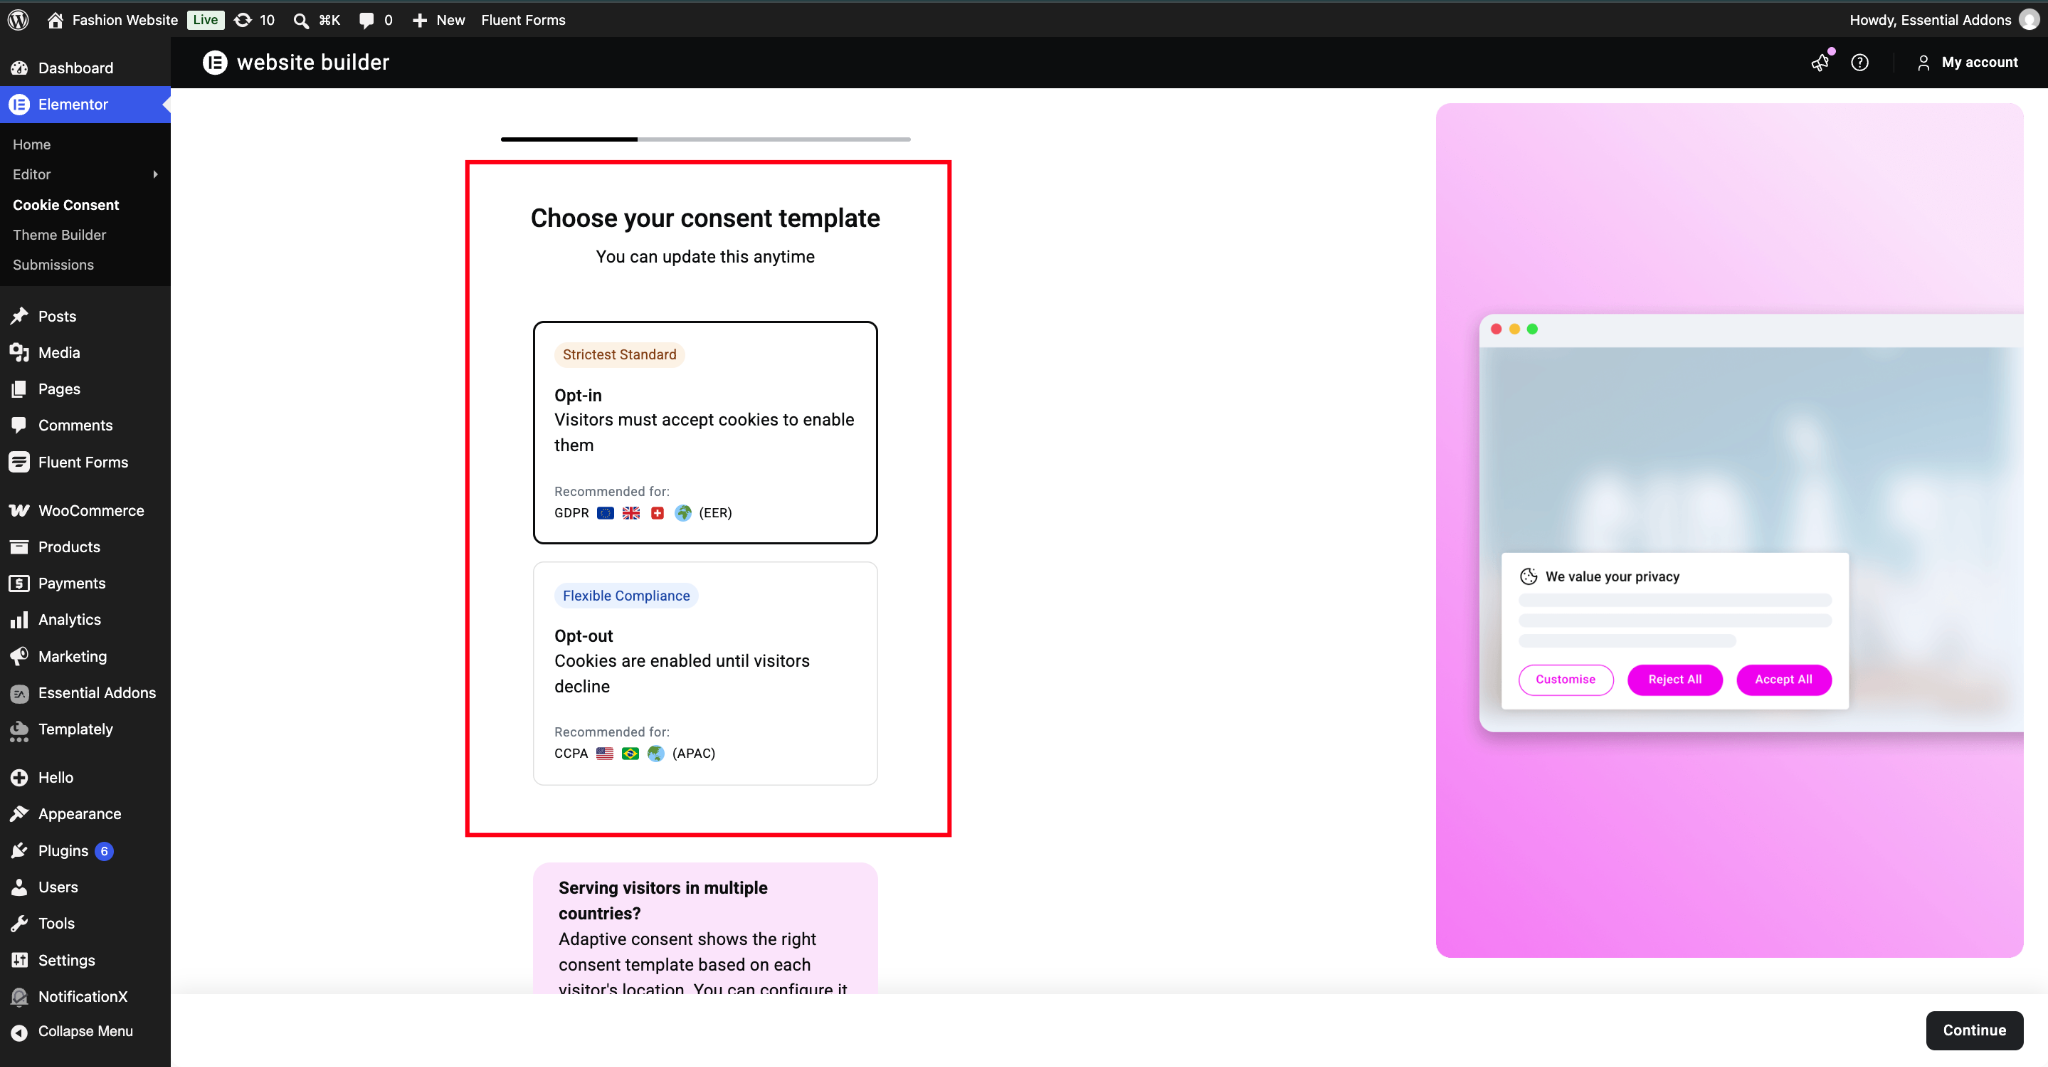
Task: Open Fluent Forms in sidebar menu
Action: 85,462
